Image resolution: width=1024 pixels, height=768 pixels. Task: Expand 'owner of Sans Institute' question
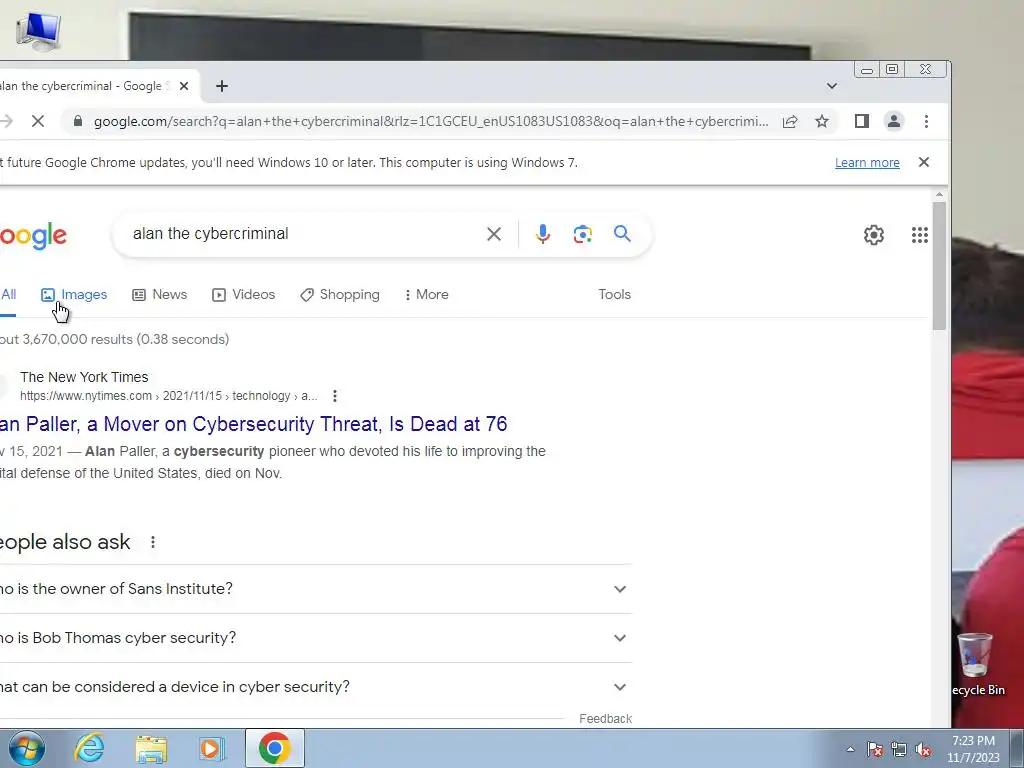click(x=315, y=589)
